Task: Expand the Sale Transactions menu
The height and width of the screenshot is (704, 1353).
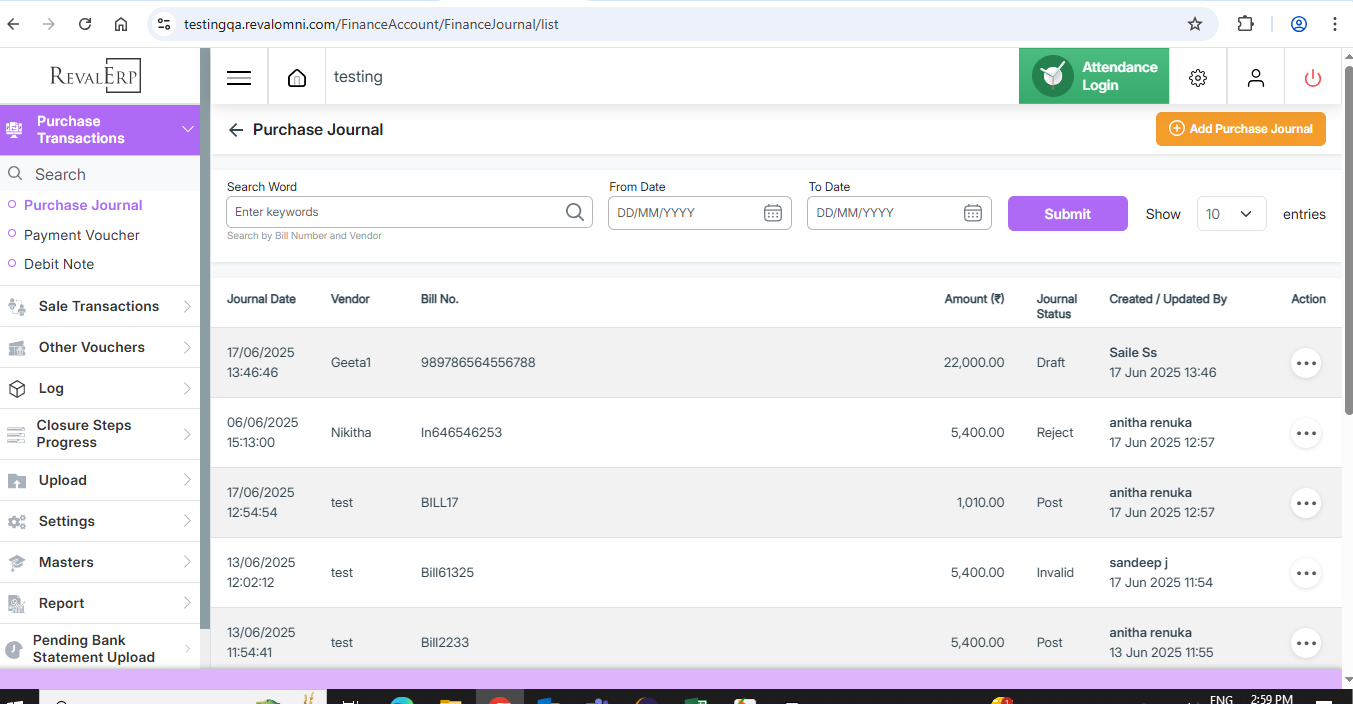Action: pyautogui.click(x=99, y=306)
